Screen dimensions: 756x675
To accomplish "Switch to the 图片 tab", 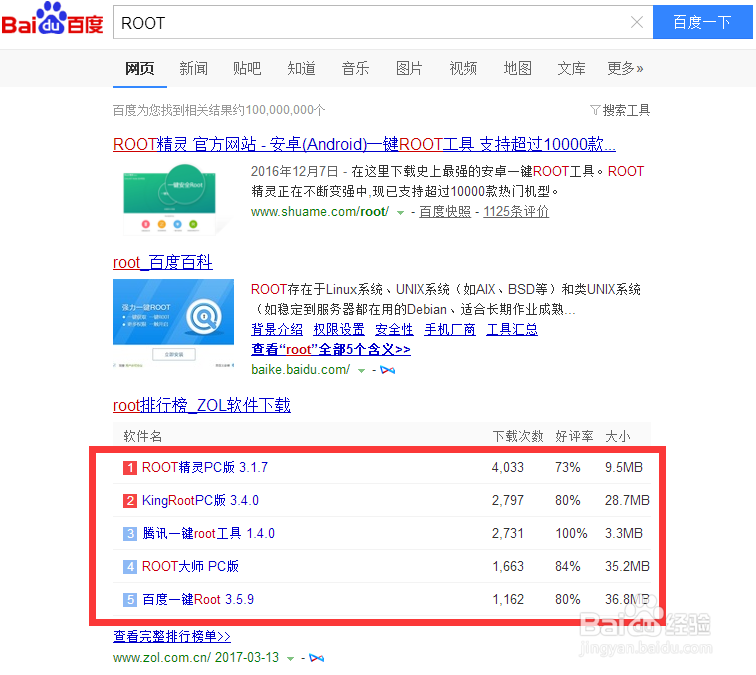I will point(409,68).
